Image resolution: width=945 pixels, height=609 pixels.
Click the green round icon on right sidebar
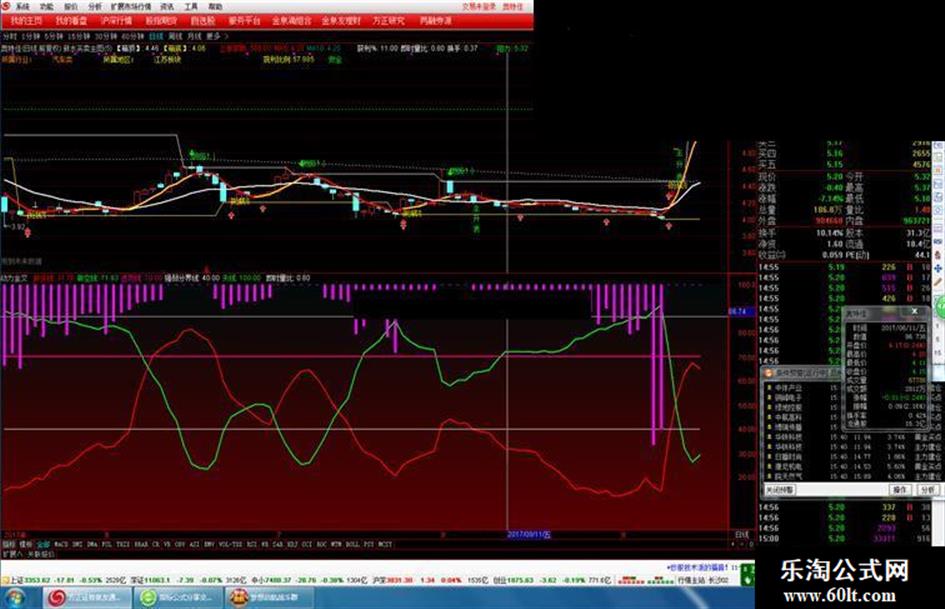coord(940,309)
